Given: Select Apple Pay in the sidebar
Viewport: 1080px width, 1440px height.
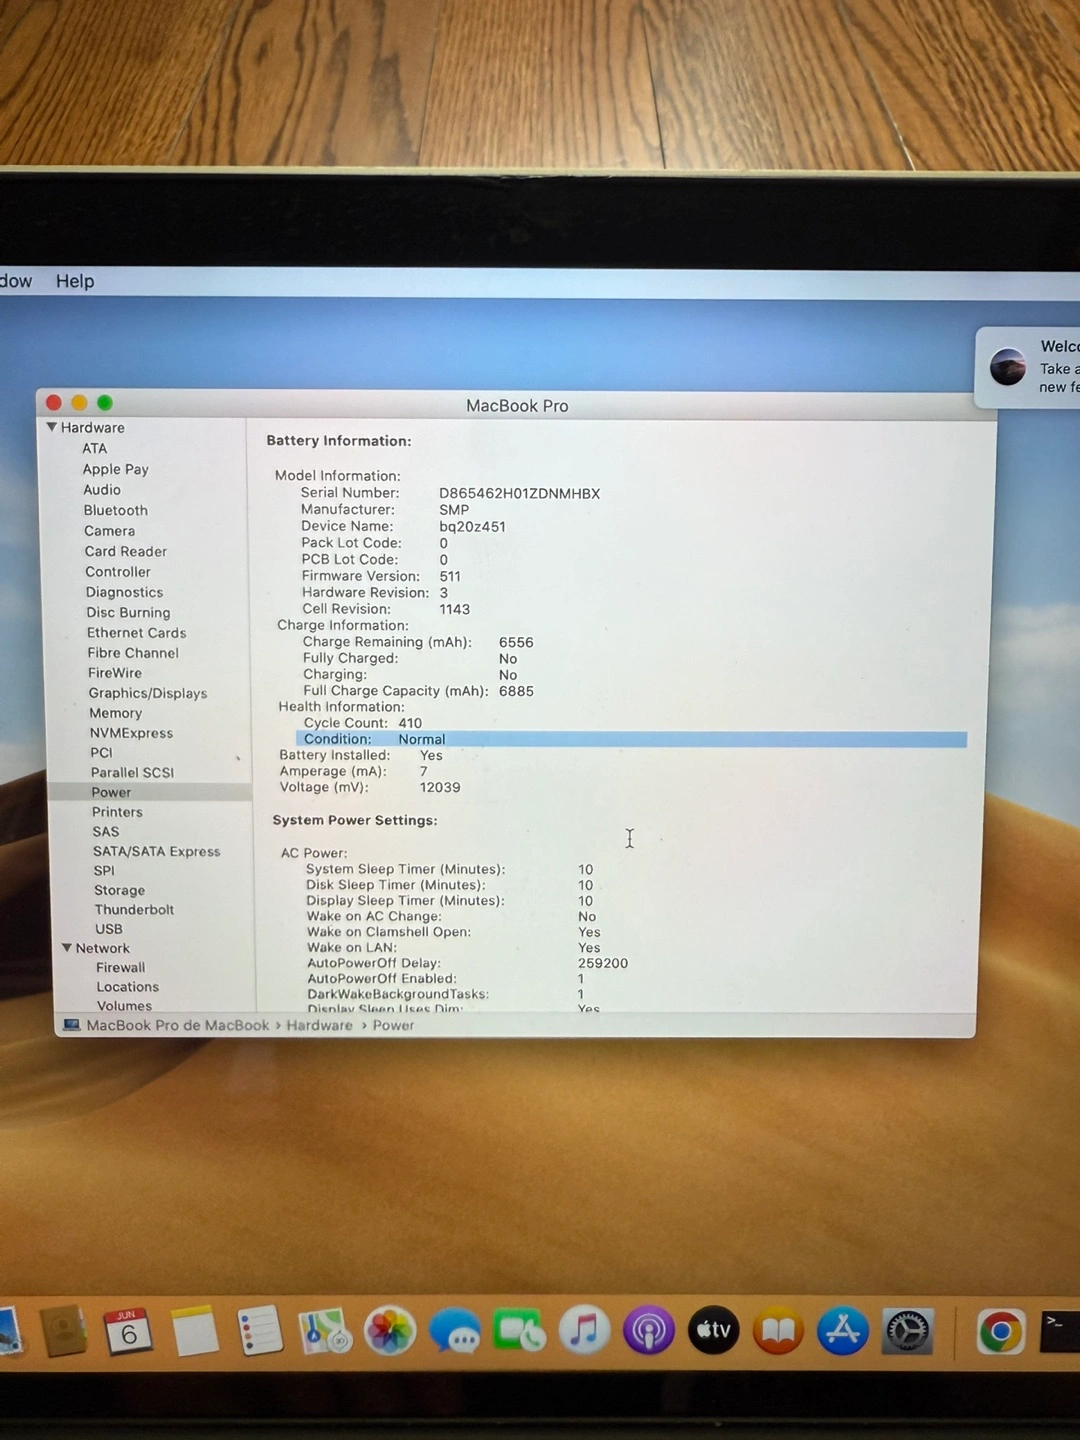Looking at the screenshot, I should click(115, 469).
